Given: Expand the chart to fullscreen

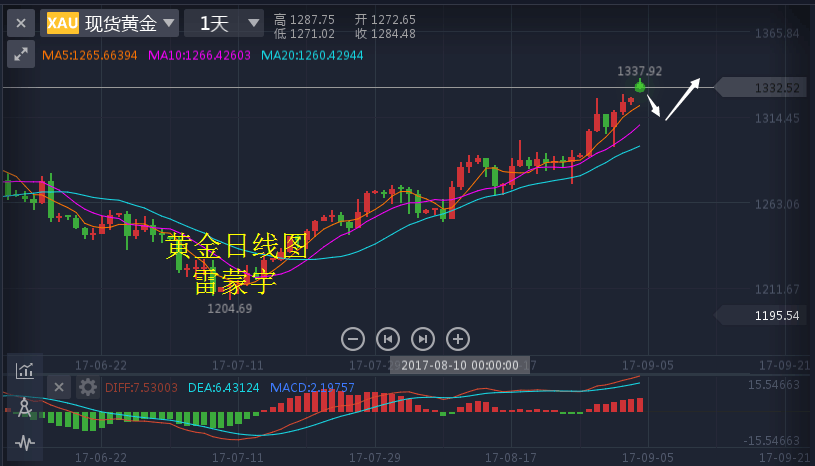Looking at the screenshot, I should 21,54.
